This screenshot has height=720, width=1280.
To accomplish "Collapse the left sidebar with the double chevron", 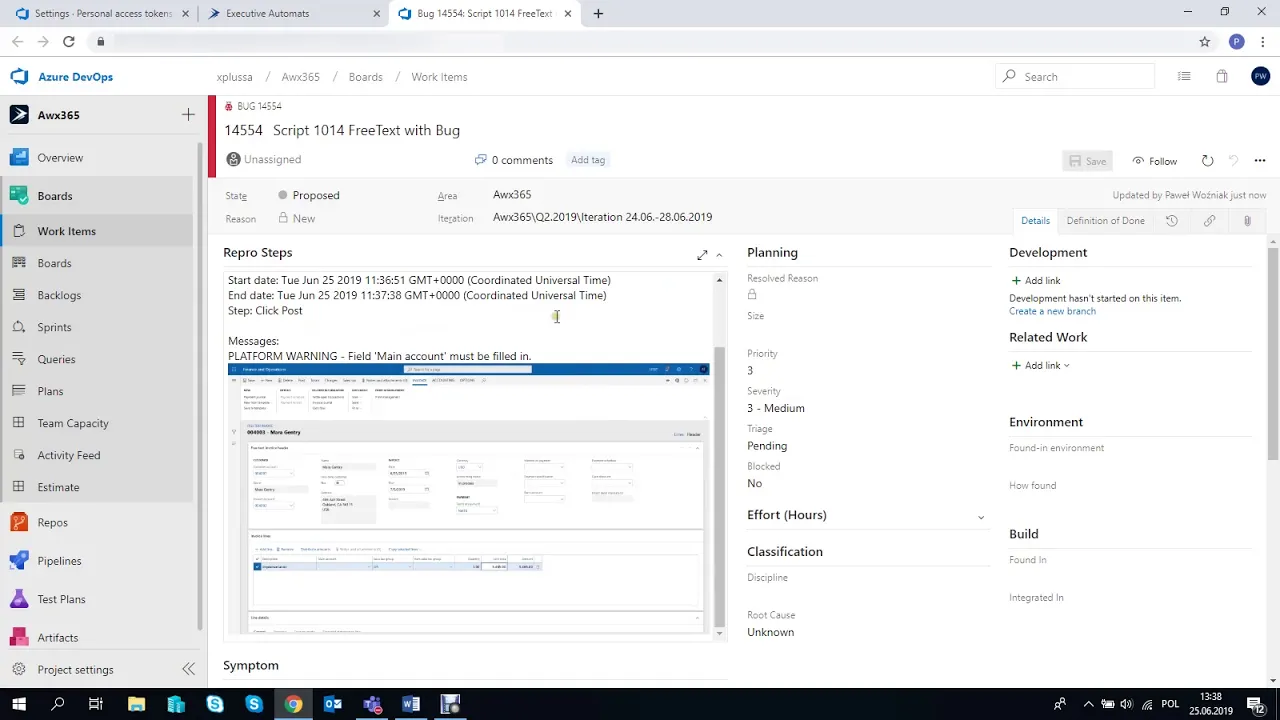I will coord(189,669).
